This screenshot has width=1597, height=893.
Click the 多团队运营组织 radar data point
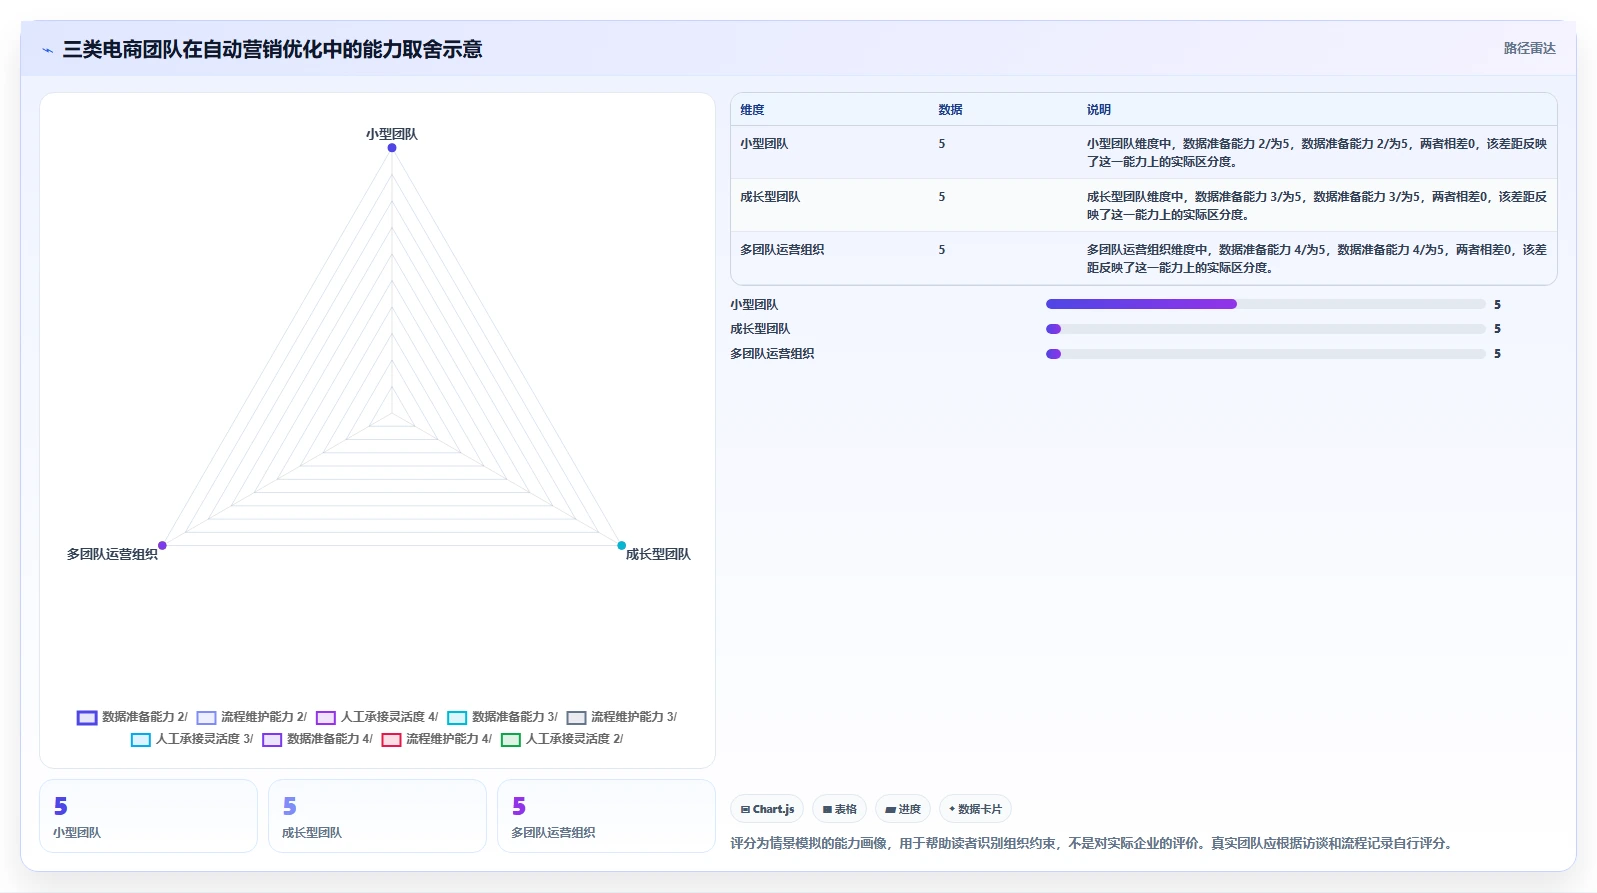coord(162,545)
